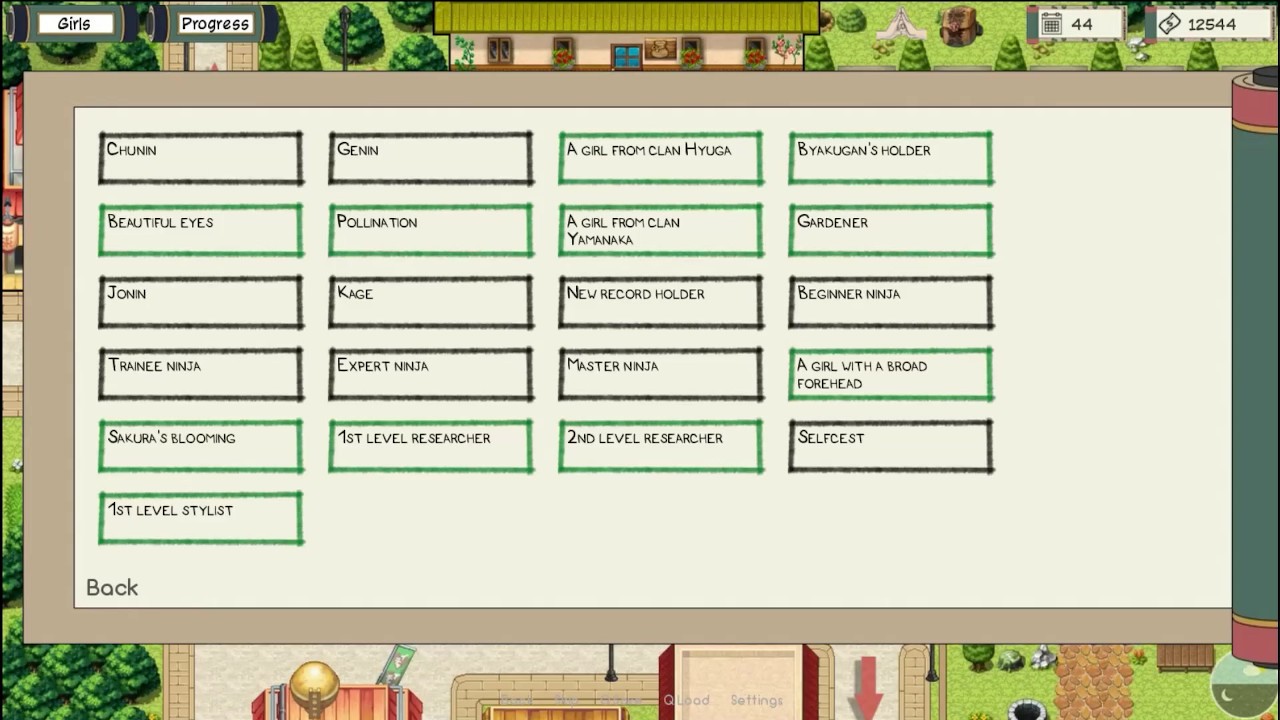Viewport: 1280px width, 720px height.
Task: Select the Chunin achievement box
Action: point(201,158)
